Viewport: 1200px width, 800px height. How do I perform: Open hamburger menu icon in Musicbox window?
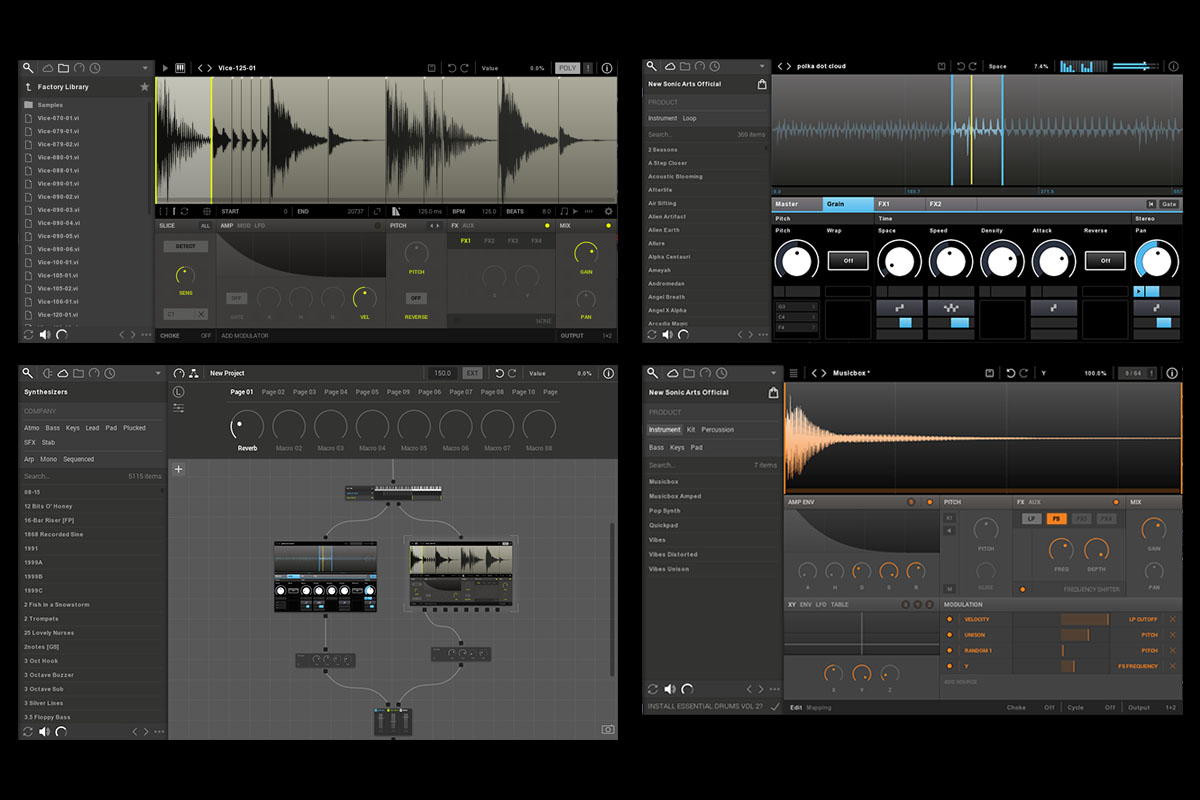click(x=794, y=373)
